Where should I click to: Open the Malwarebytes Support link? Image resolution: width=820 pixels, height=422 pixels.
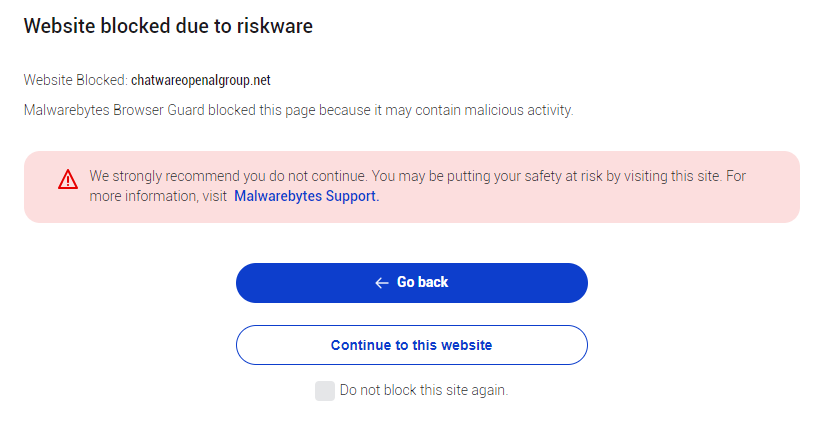tap(306, 196)
